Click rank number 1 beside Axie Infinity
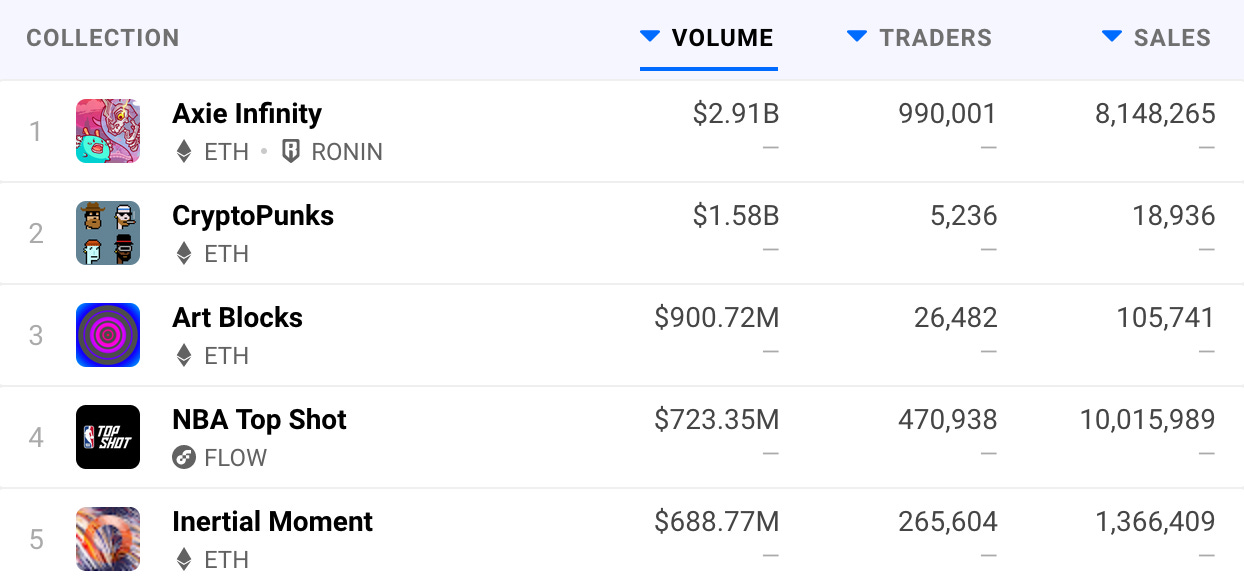This screenshot has width=1244, height=586. pos(36,132)
